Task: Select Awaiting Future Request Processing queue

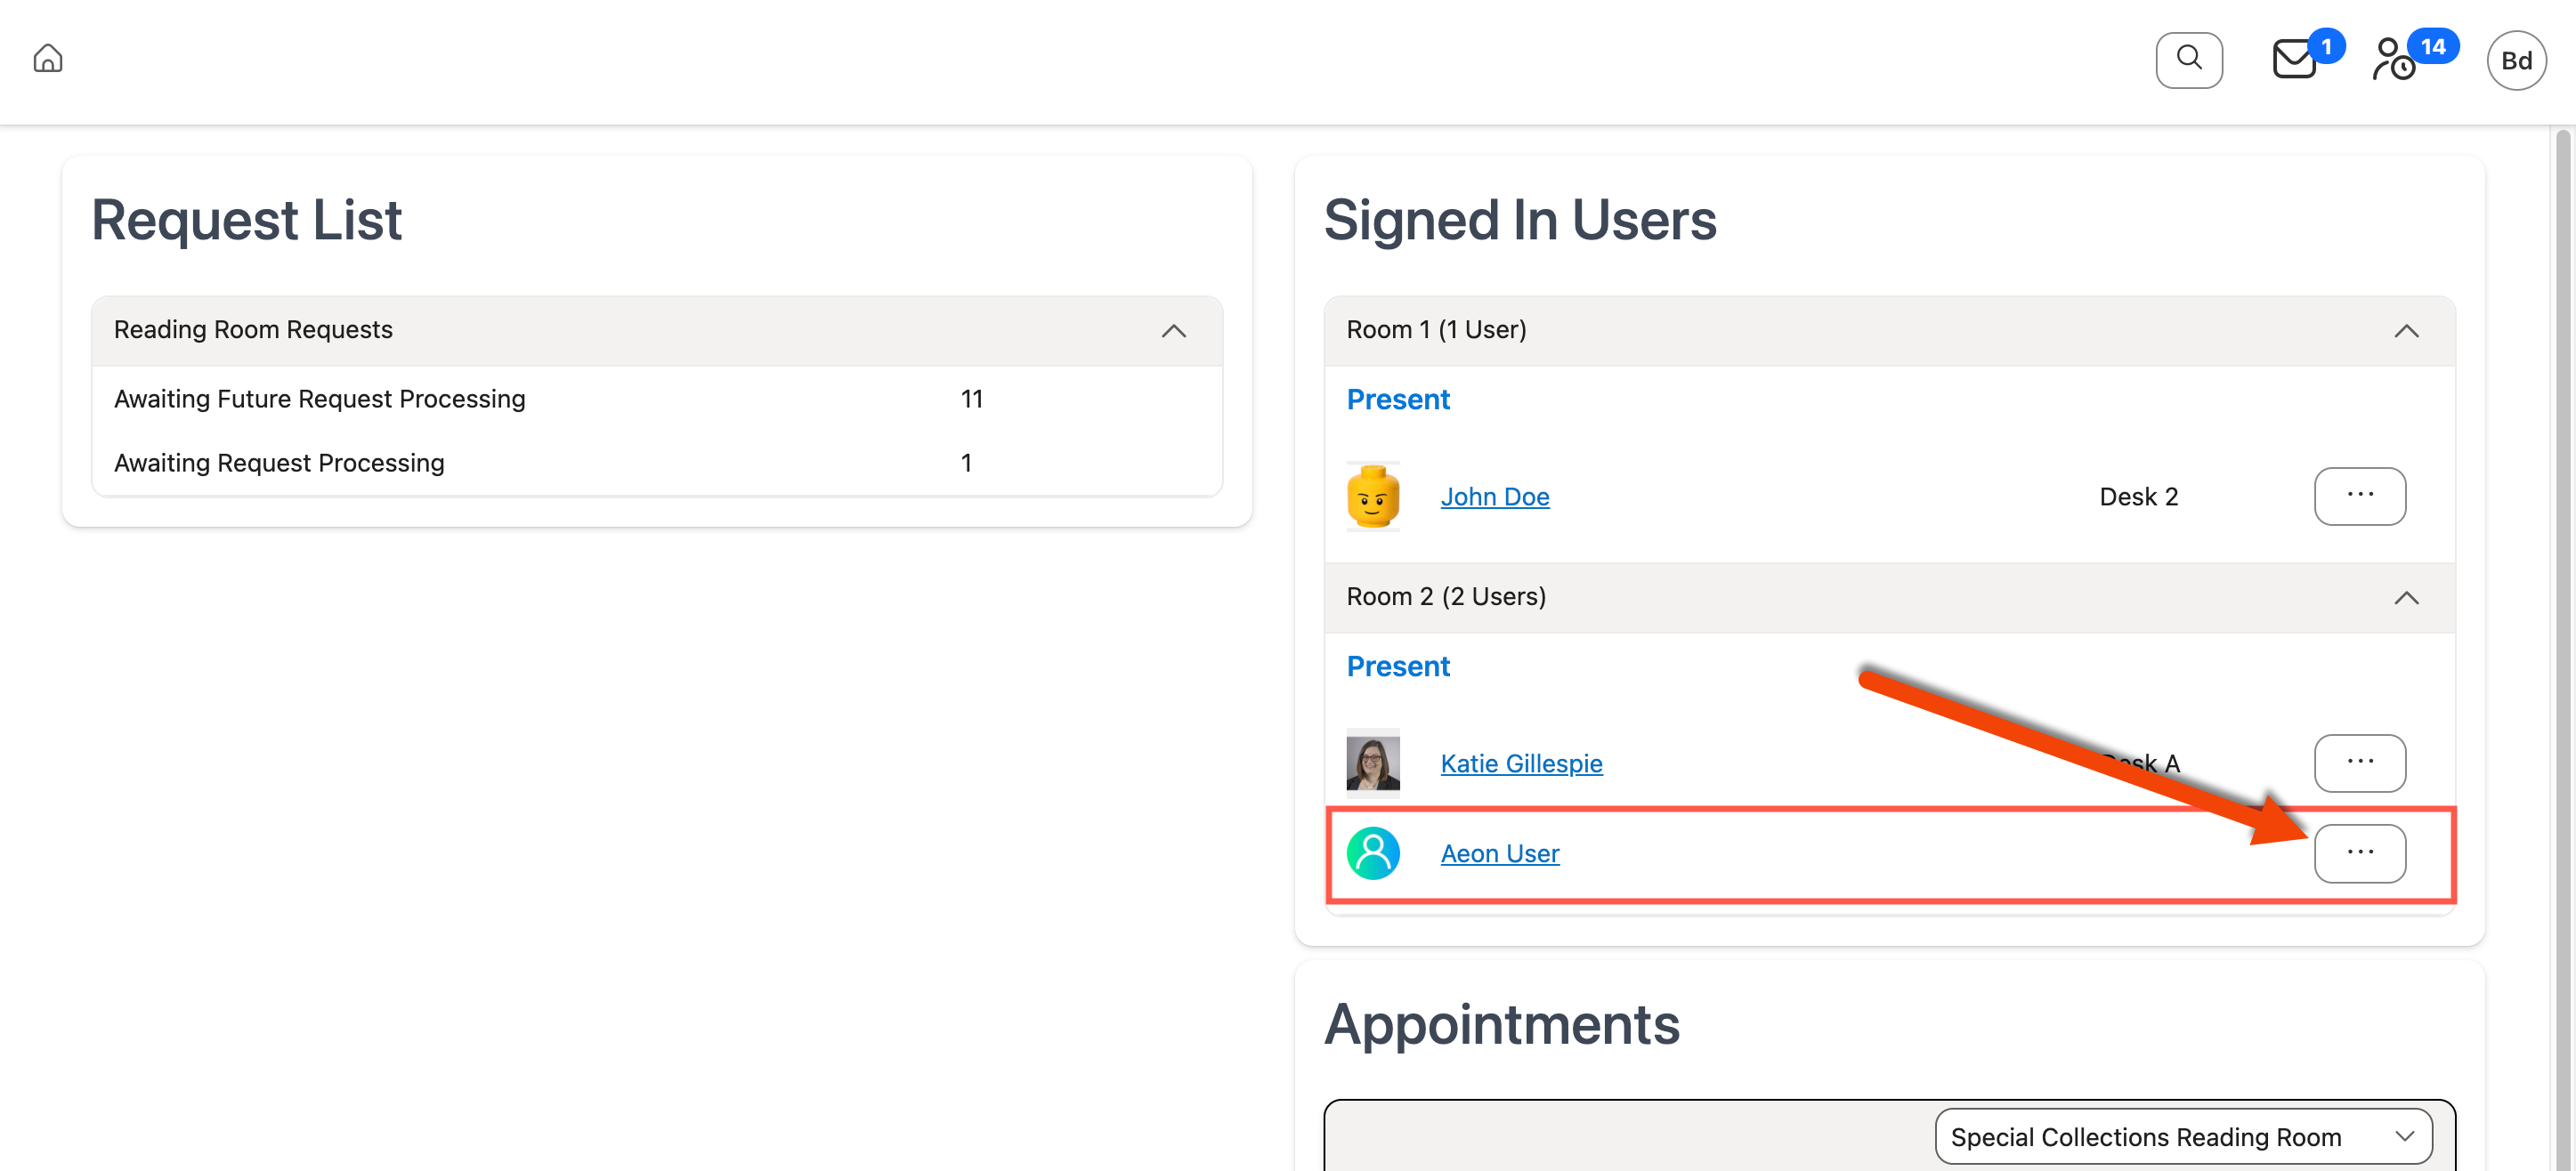Action: pos(320,399)
